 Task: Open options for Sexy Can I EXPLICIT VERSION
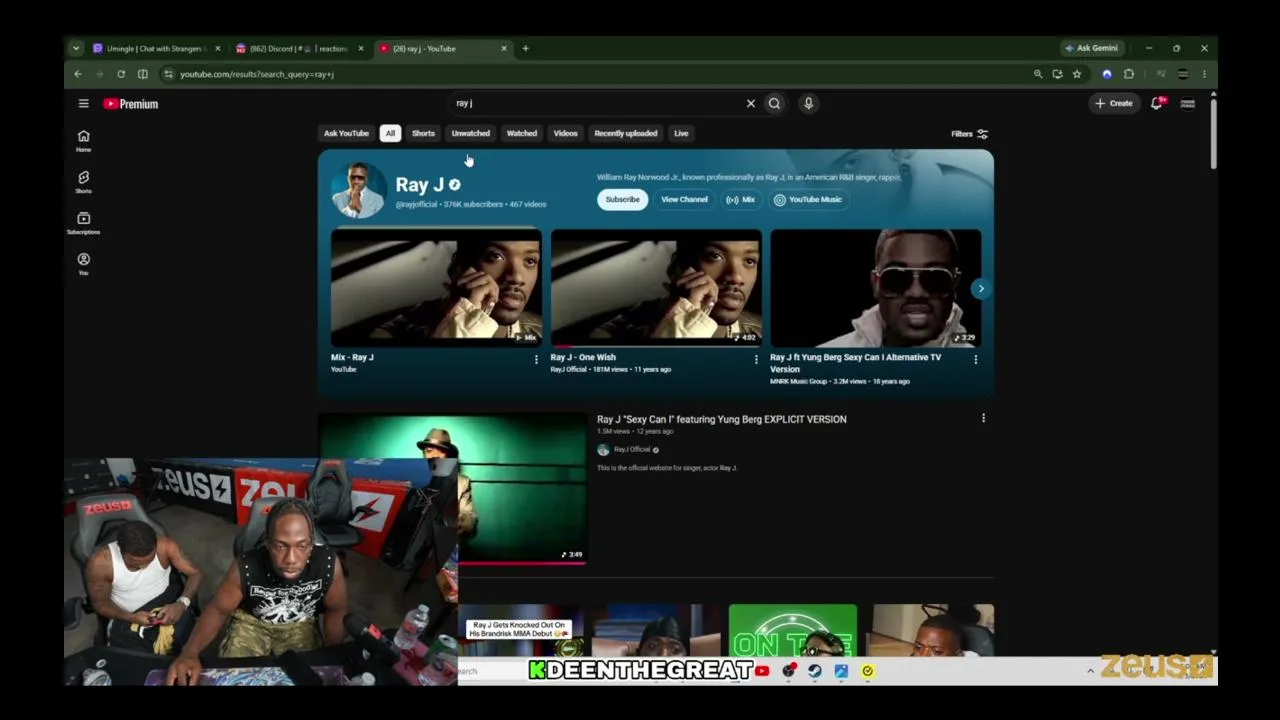[983, 419]
